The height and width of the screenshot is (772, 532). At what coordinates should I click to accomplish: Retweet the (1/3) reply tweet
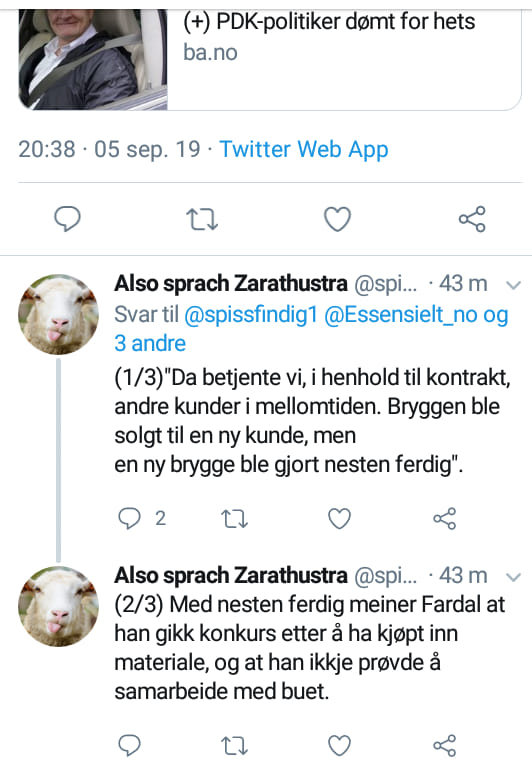click(x=234, y=519)
